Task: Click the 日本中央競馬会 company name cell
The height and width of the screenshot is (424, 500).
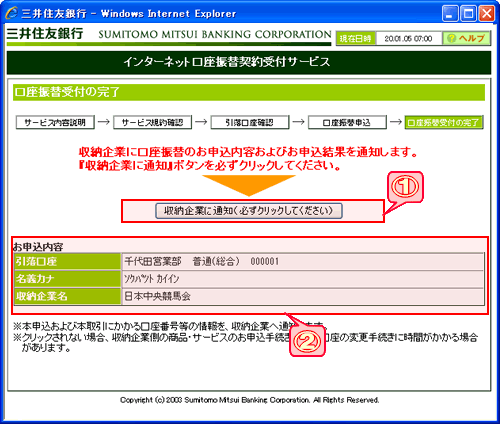Action: click(303, 296)
